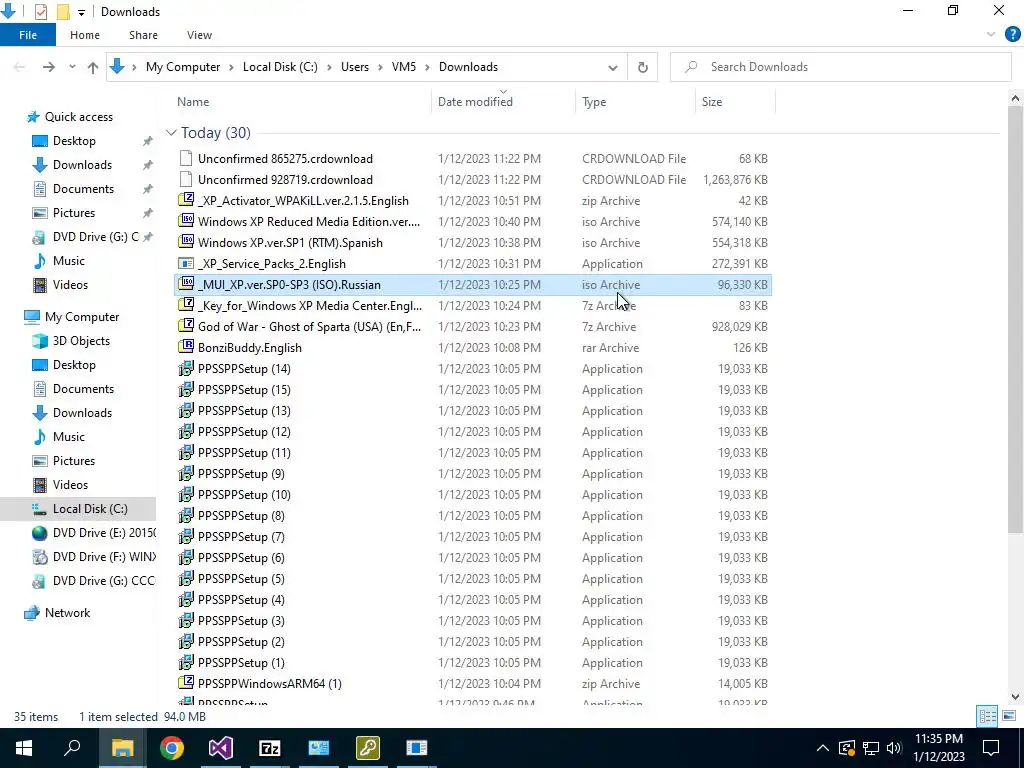Select _Key_for_Windows XP Media Center 7z file
Screen dimensions: 1024x768
[473, 306]
